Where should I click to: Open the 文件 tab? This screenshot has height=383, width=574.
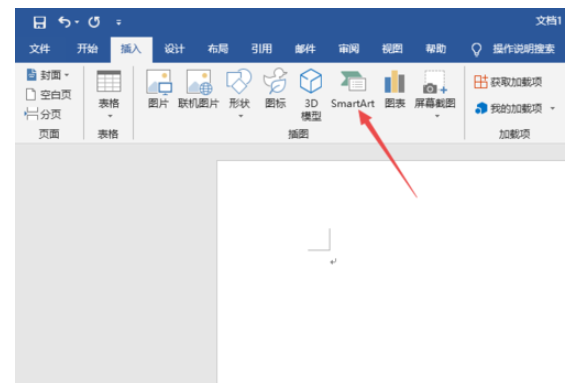coord(40,49)
